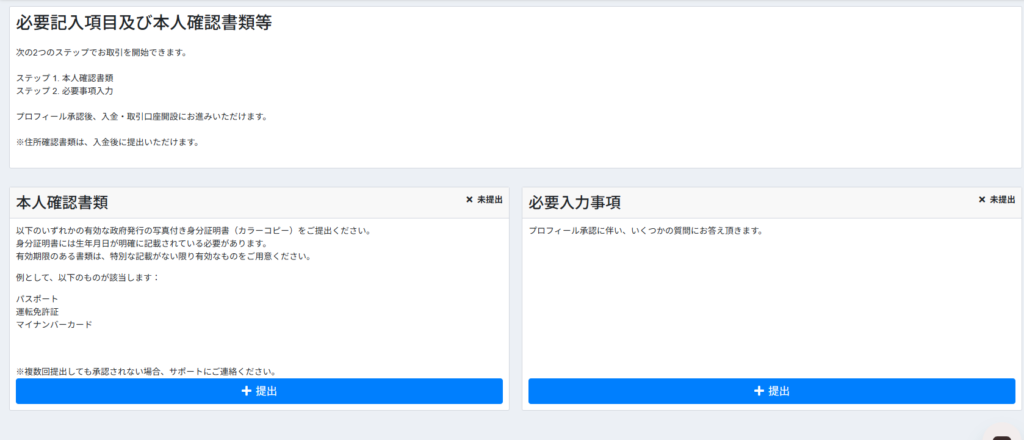Click the パスポート list entry
Viewport: 1024px width, 440px height.
click(x=37, y=299)
